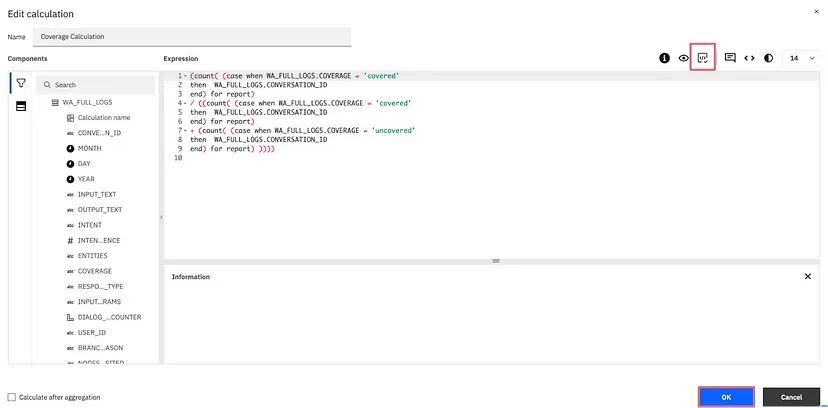The width and height of the screenshot is (828, 408).
Task: Click the OK button
Action: tap(726, 397)
